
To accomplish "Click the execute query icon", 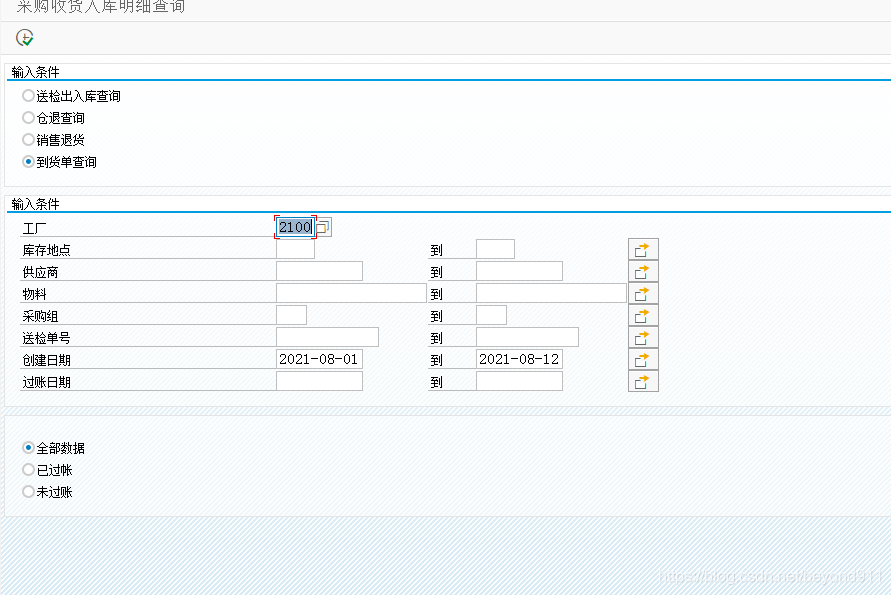I will (x=24, y=37).
